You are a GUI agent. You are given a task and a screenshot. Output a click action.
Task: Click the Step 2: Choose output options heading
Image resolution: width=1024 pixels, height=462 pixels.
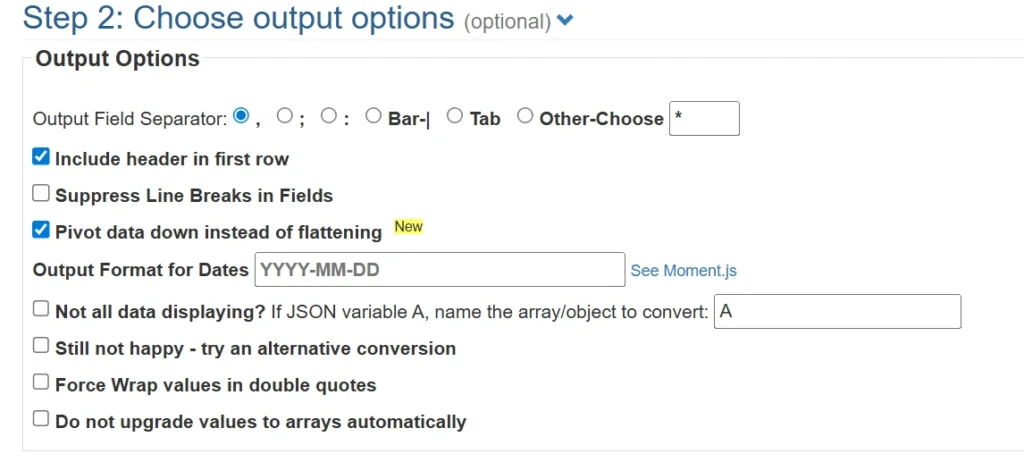pos(238,18)
